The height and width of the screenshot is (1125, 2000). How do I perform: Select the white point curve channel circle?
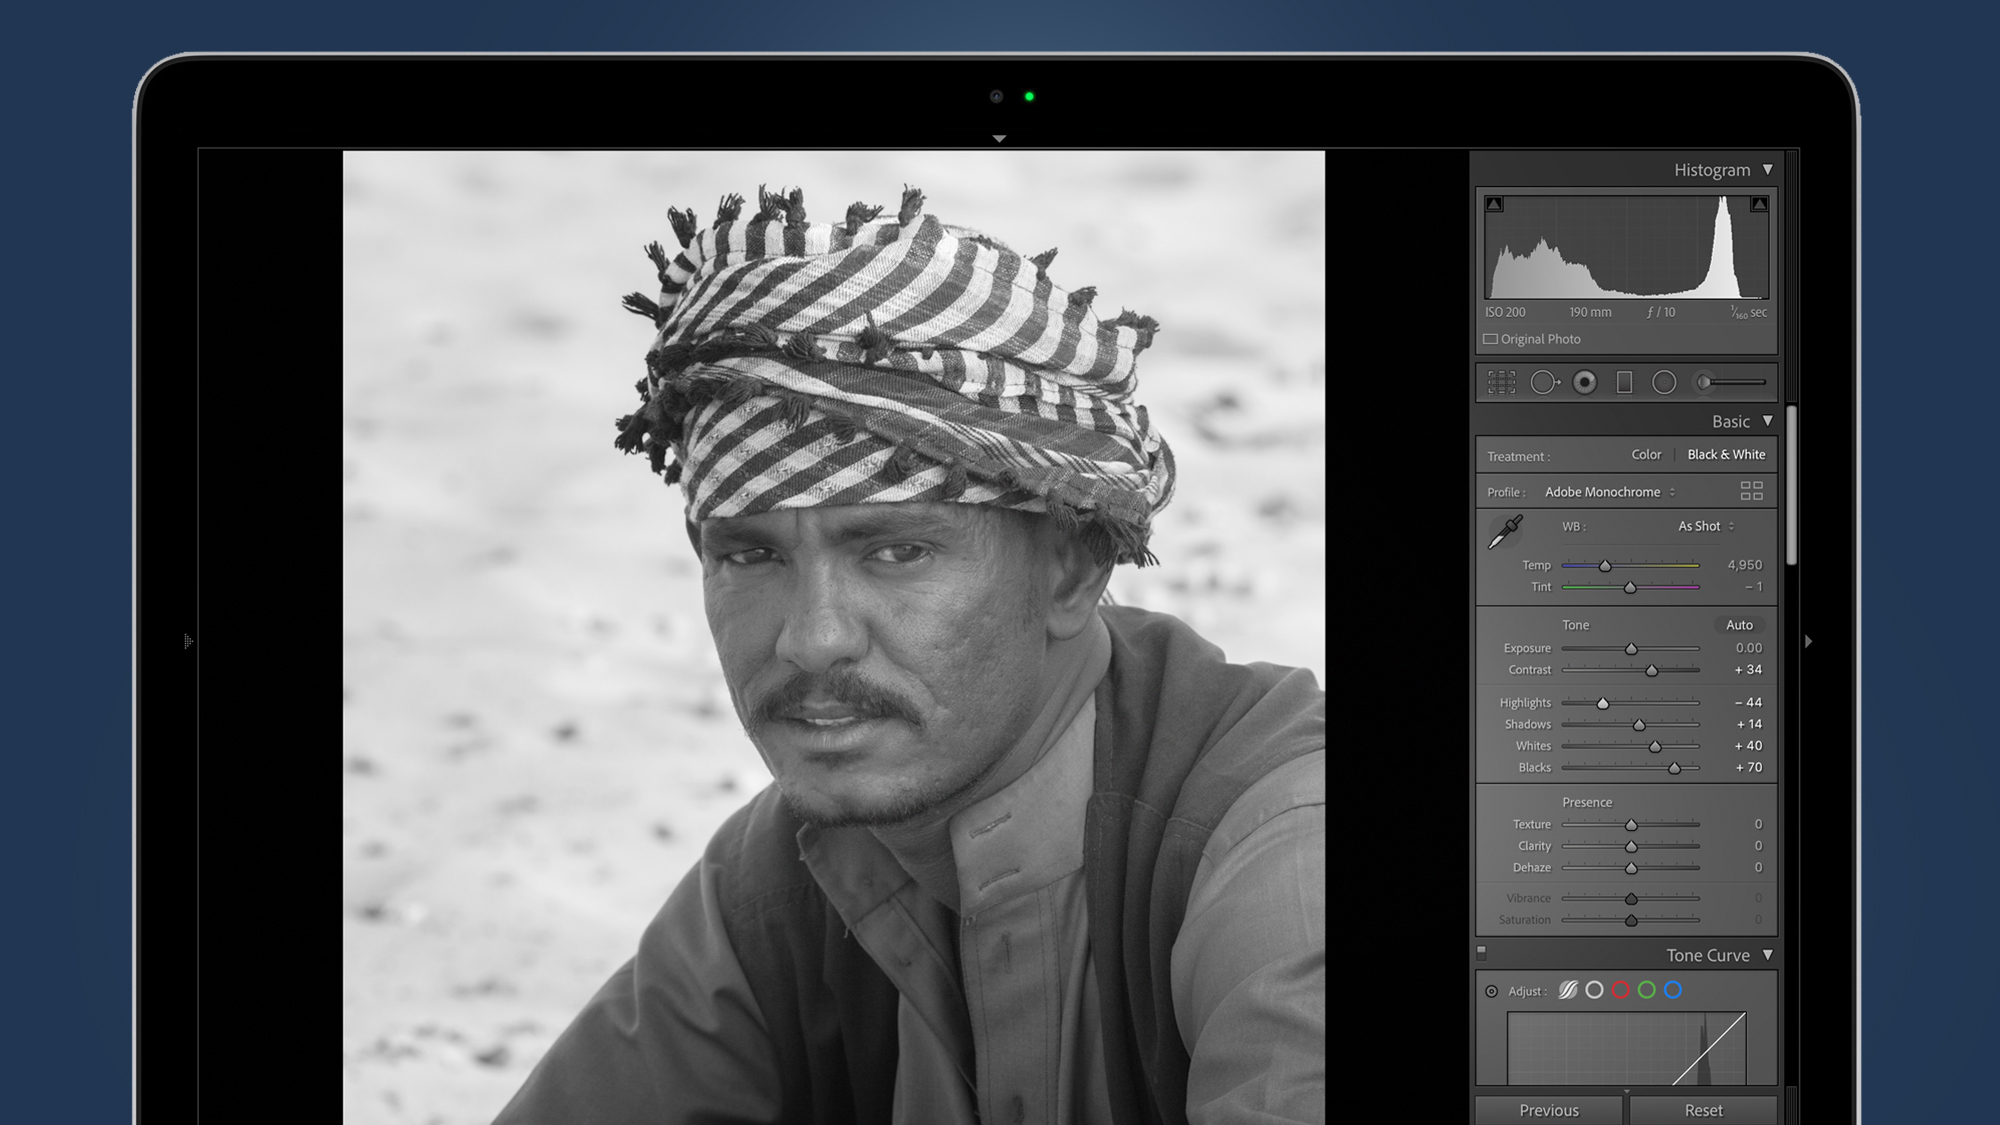pyautogui.click(x=1595, y=990)
